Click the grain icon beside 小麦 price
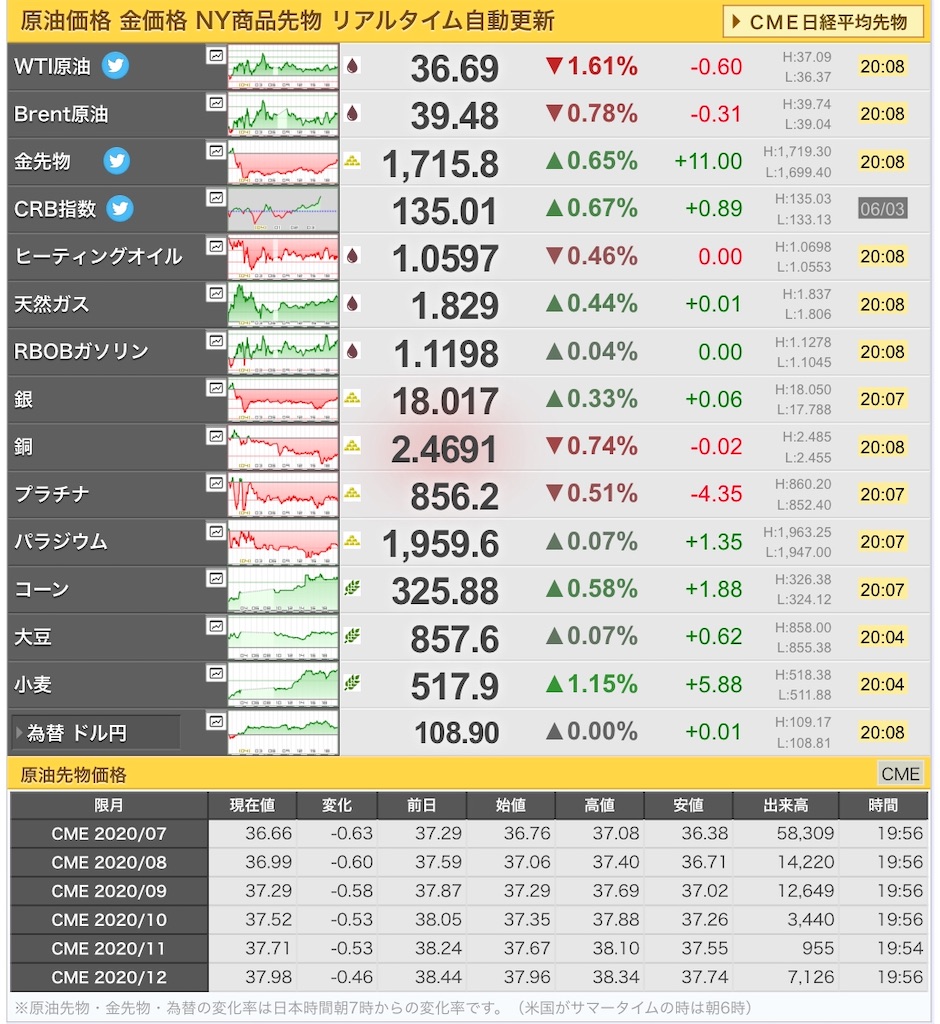The width and height of the screenshot is (940, 1024). coord(352,682)
